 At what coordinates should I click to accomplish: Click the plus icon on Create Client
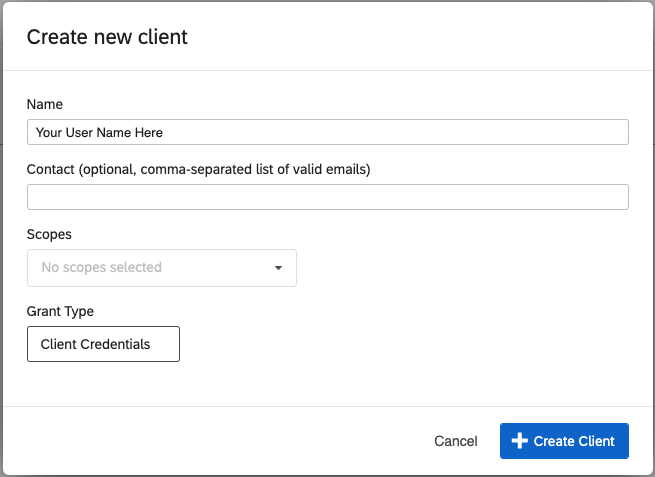pos(519,441)
